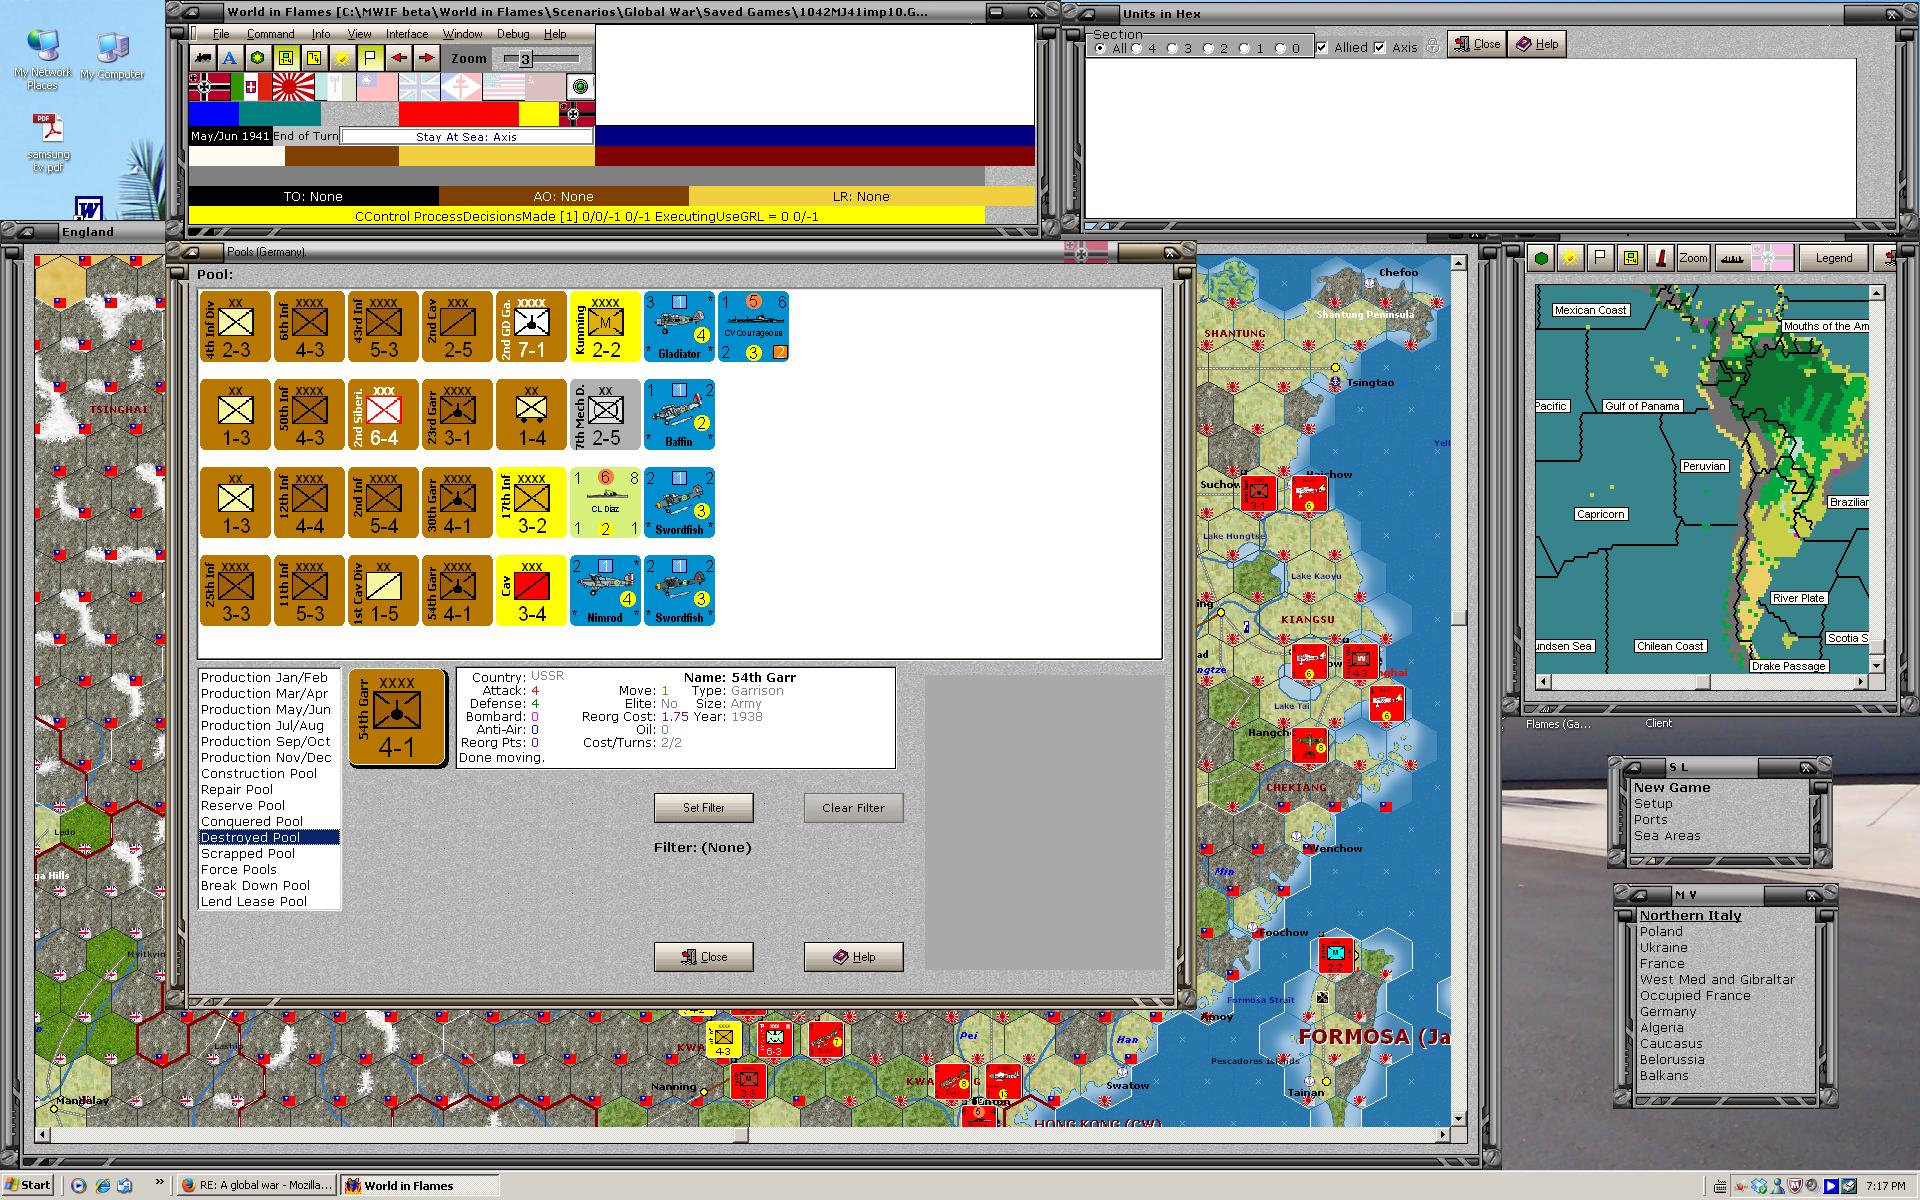Select Lend Lease Pool in list
1920x1200 pixels.
[x=254, y=902]
